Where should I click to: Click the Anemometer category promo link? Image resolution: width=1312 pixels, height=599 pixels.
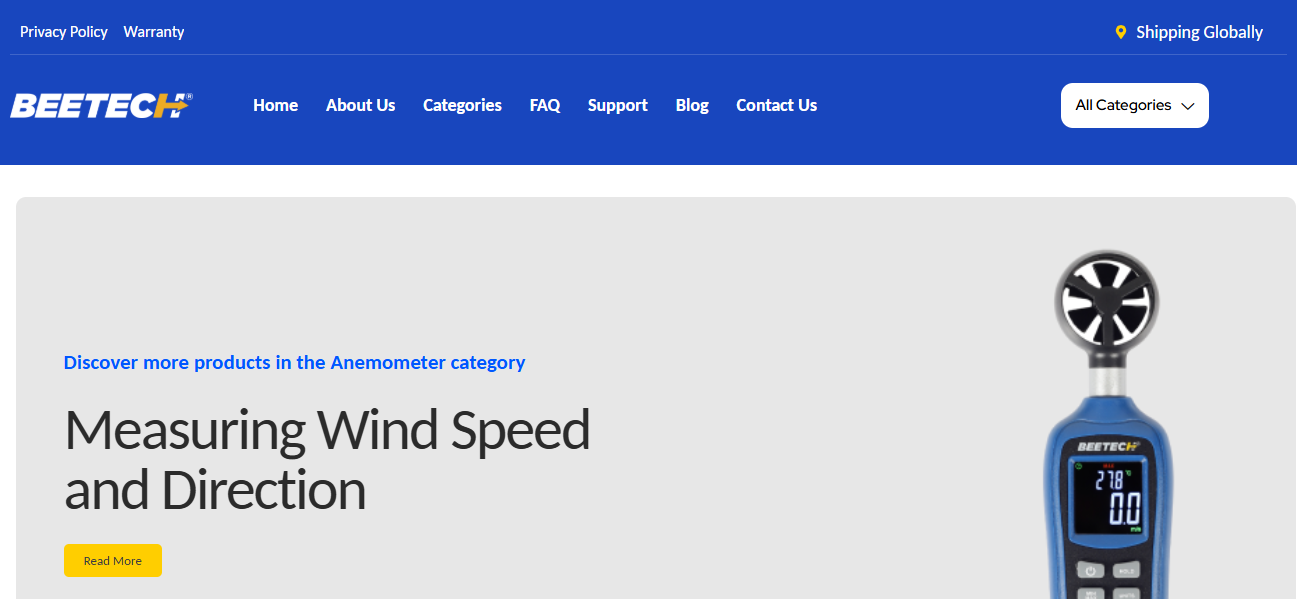(x=294, y=362)
